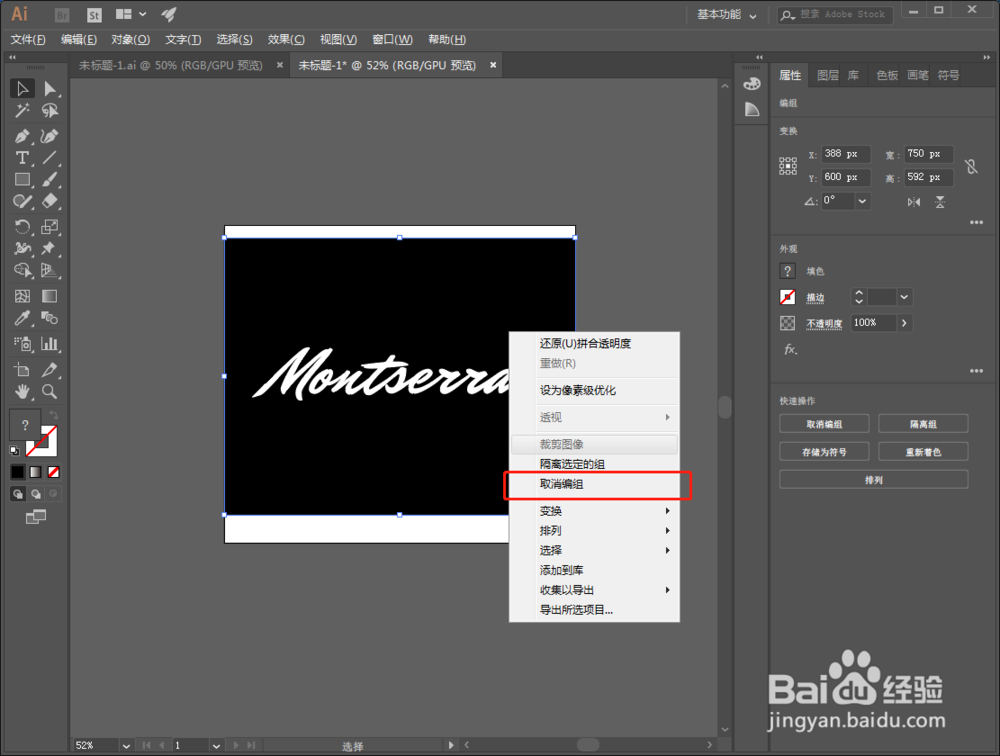1000x756 pixels.
Task: Select the Blend tool
Action: pyautogui.click(x=50, y=318)
